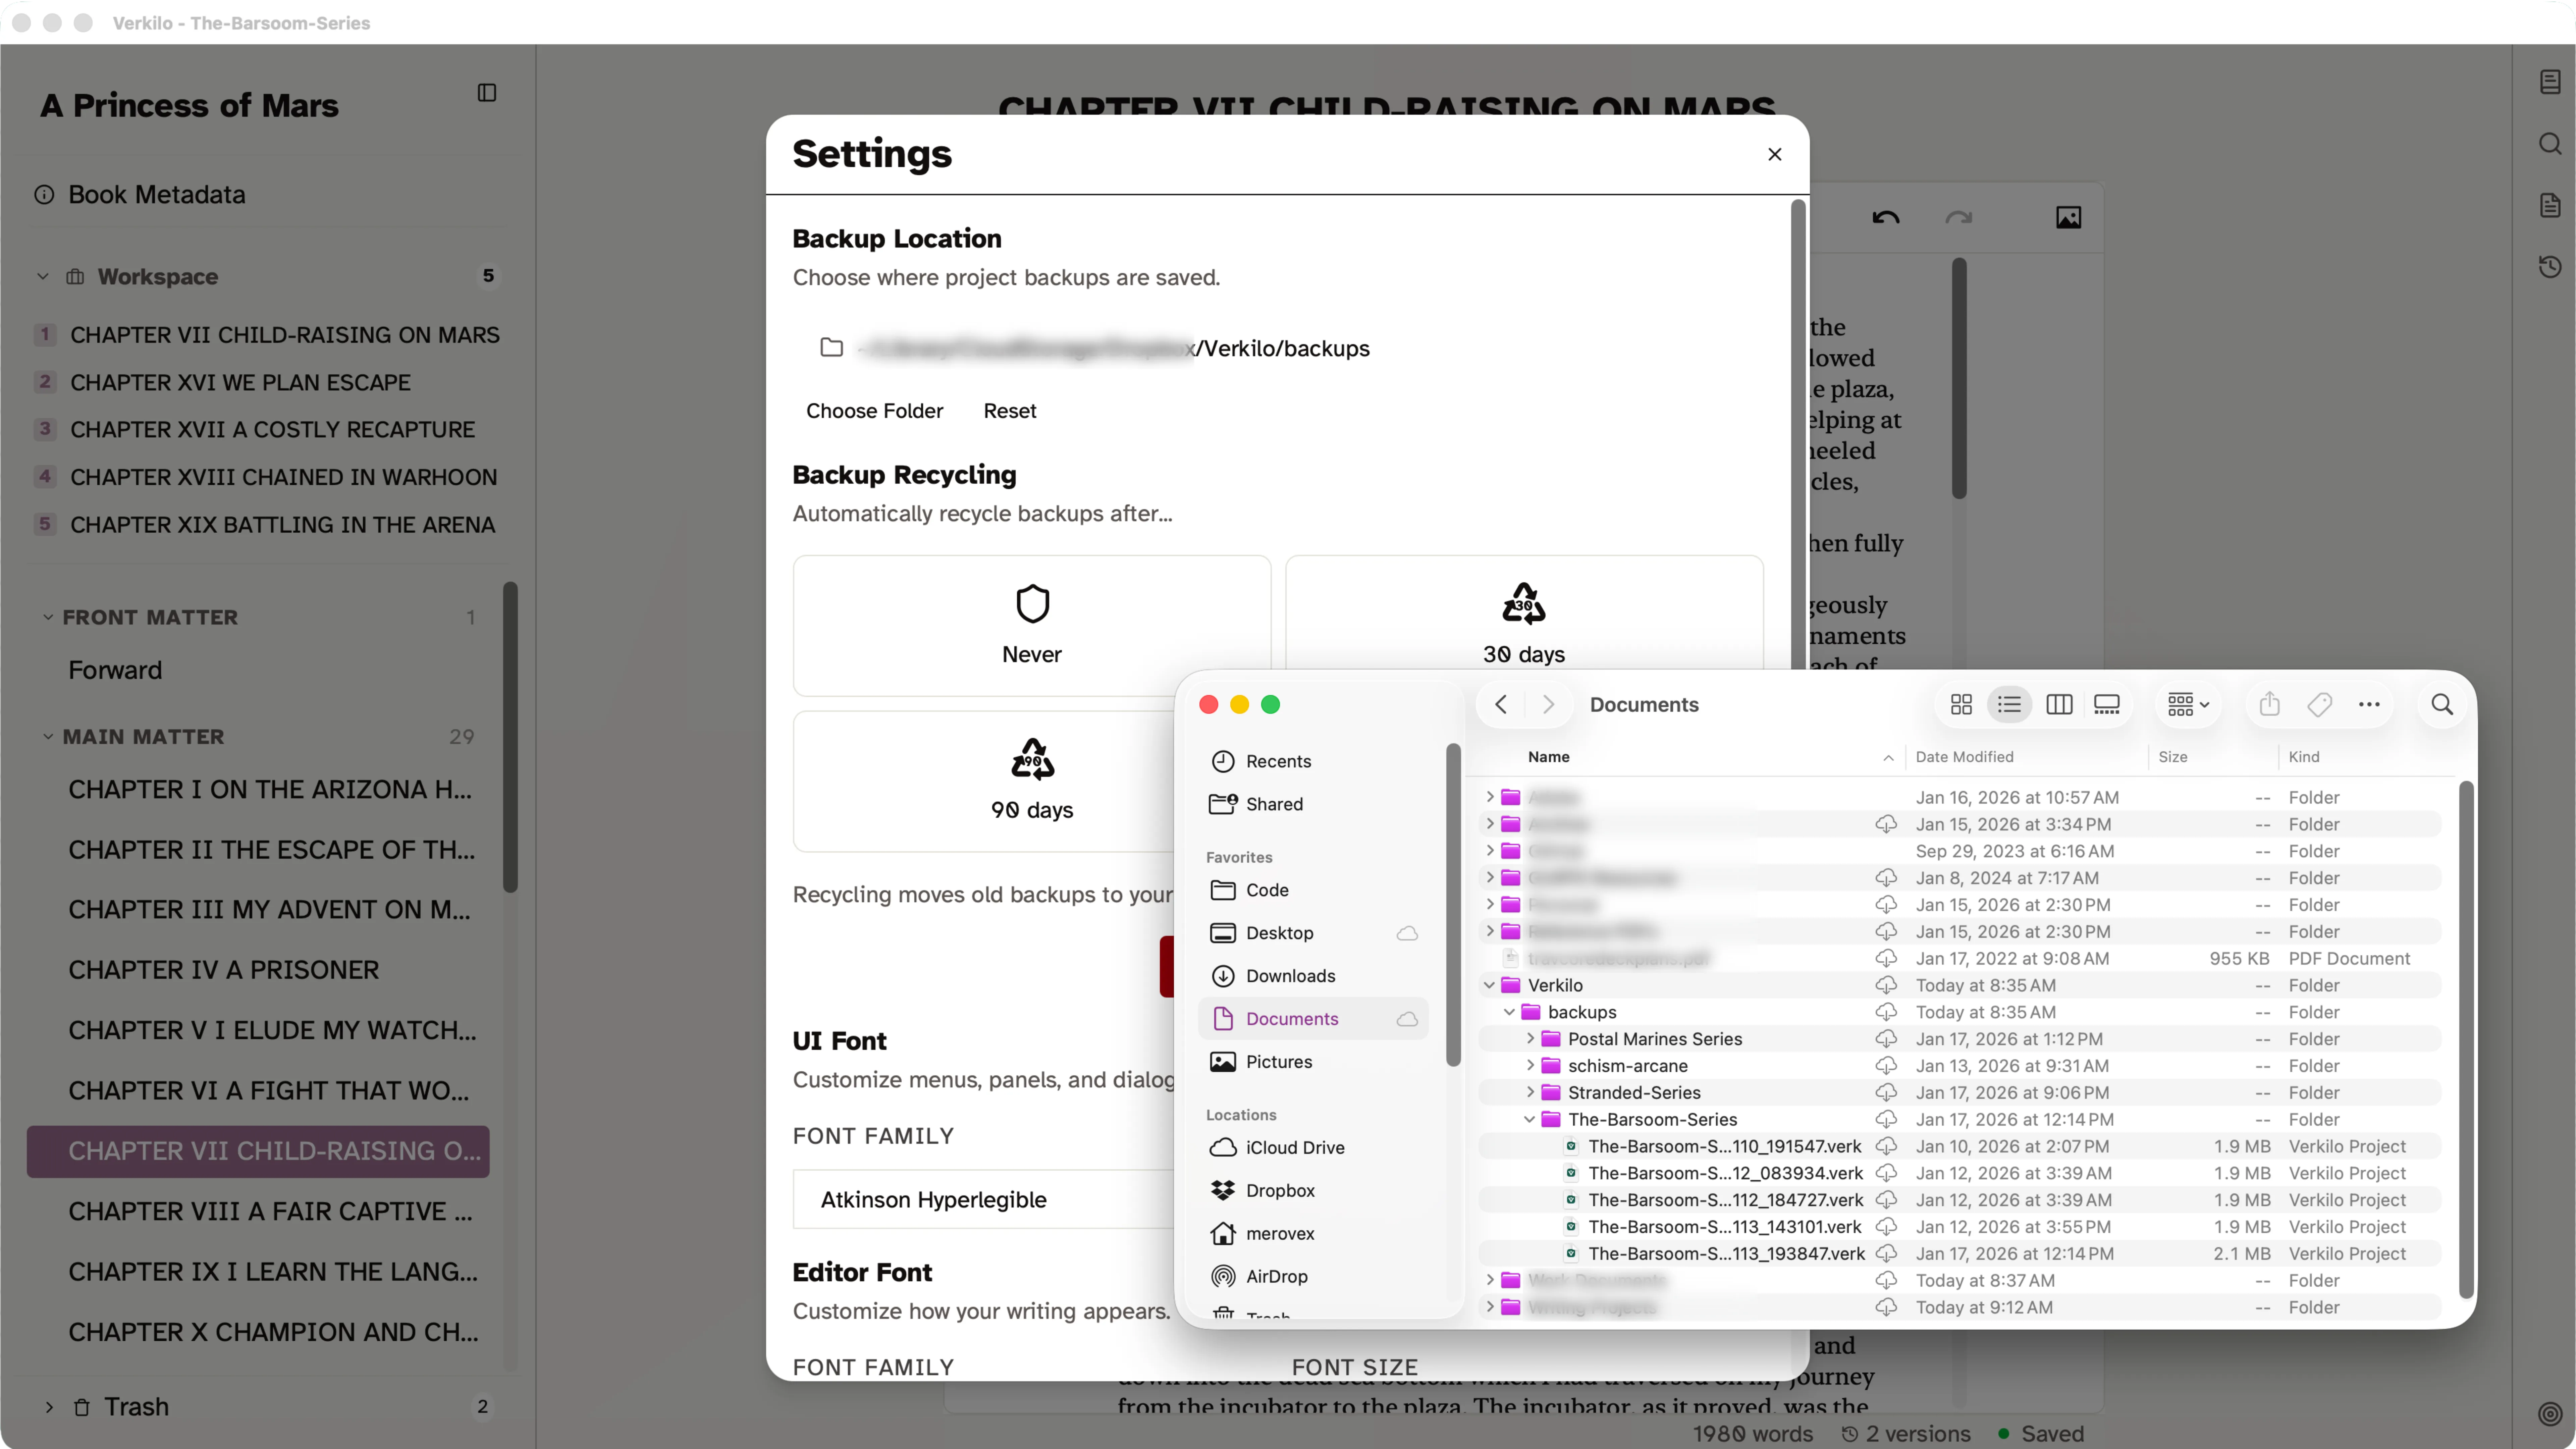Click the Choose Folder button

coord(874,410)
